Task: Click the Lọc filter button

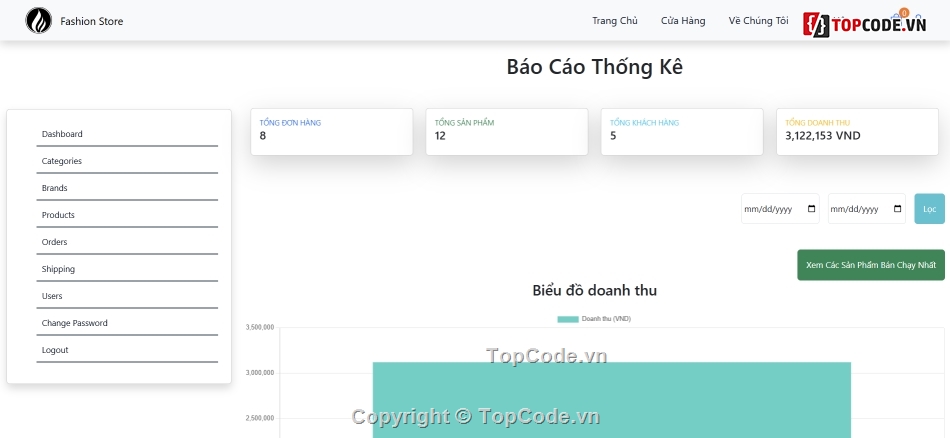Action: 929,209
